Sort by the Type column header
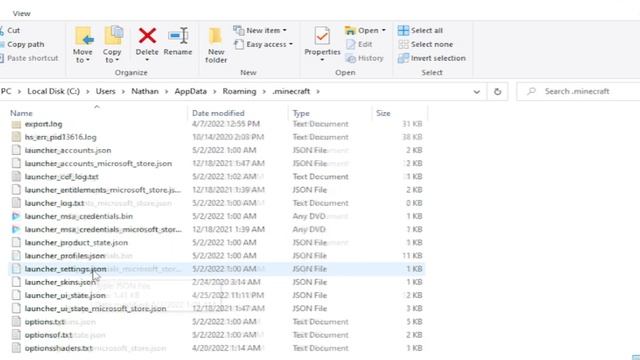This screenshot has height=360, width=640. [x=301, y=113]
